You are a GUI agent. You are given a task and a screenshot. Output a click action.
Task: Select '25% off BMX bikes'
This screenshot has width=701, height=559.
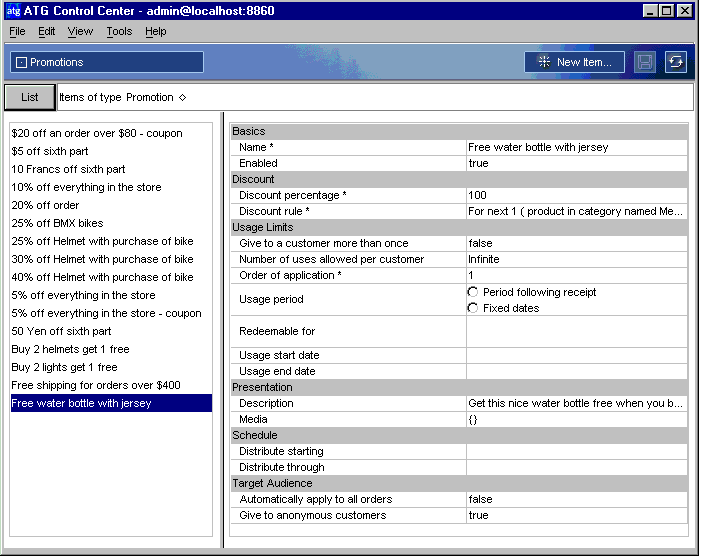(x=111, y=223)
